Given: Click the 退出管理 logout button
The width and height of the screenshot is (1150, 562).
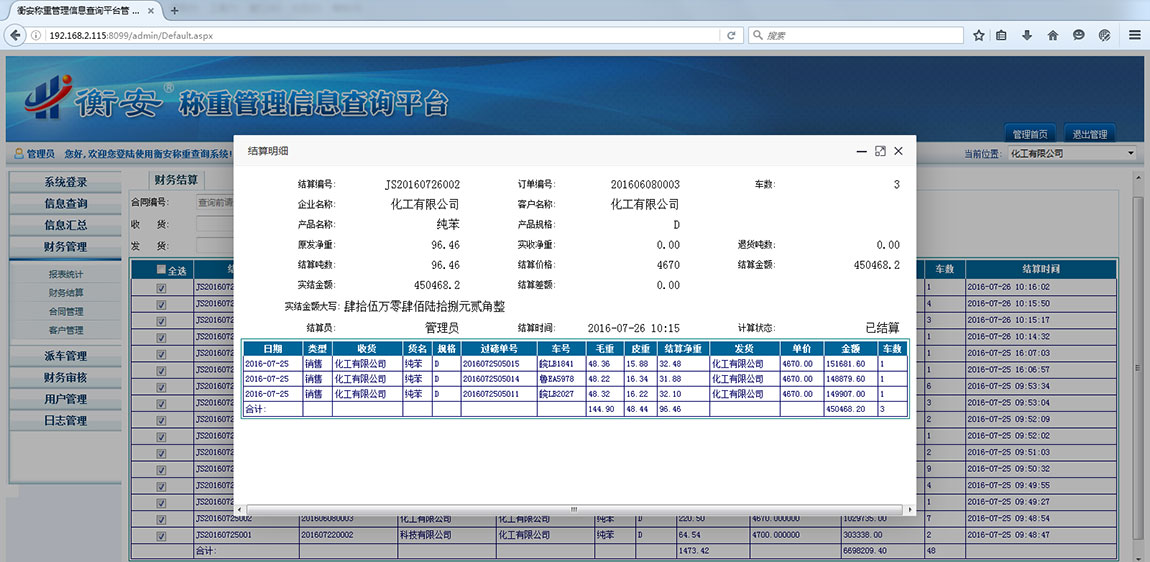Looking at the screenshot, I should tap(1089, 134).
